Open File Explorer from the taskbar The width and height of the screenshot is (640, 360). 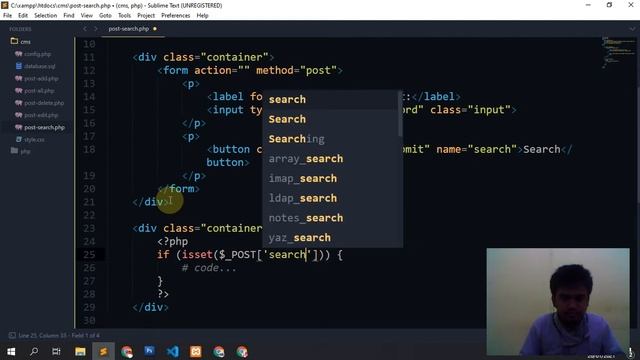(80, 351)
